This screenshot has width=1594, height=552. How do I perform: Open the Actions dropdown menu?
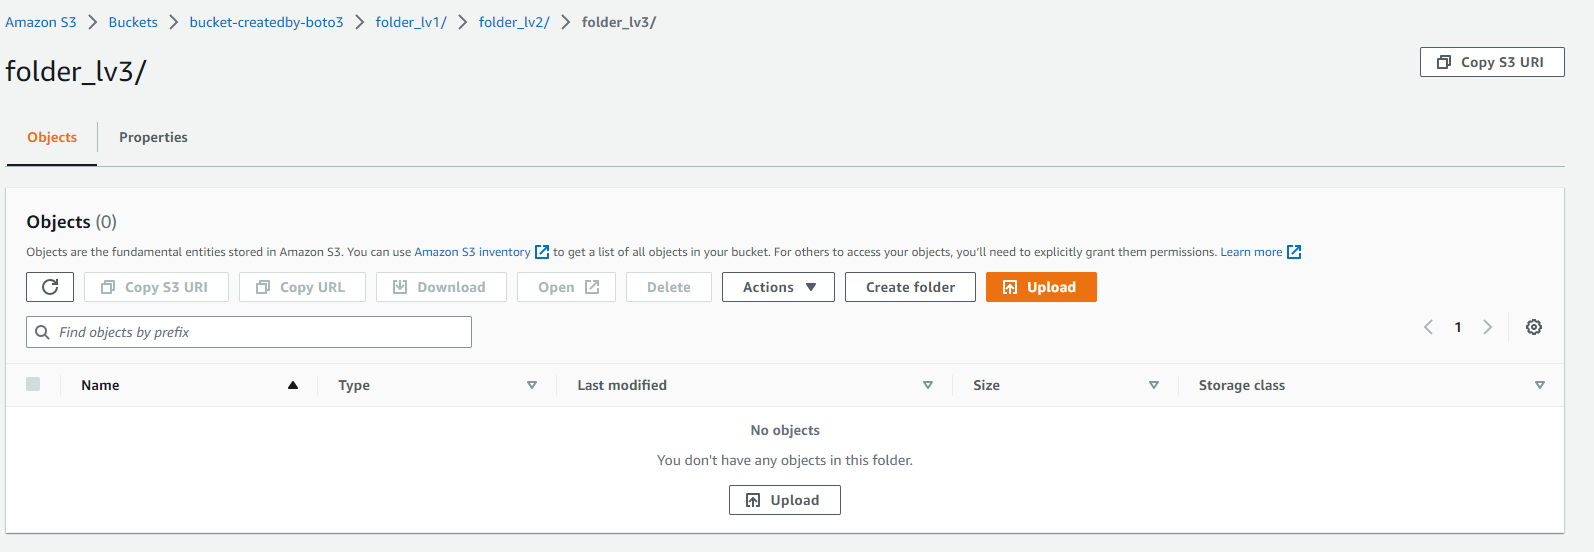click(778, 287)
